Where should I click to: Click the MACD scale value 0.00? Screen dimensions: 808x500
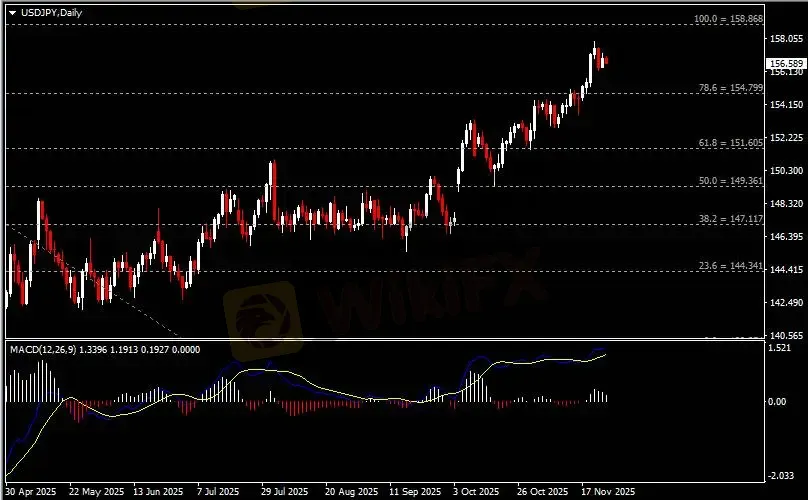777,402
